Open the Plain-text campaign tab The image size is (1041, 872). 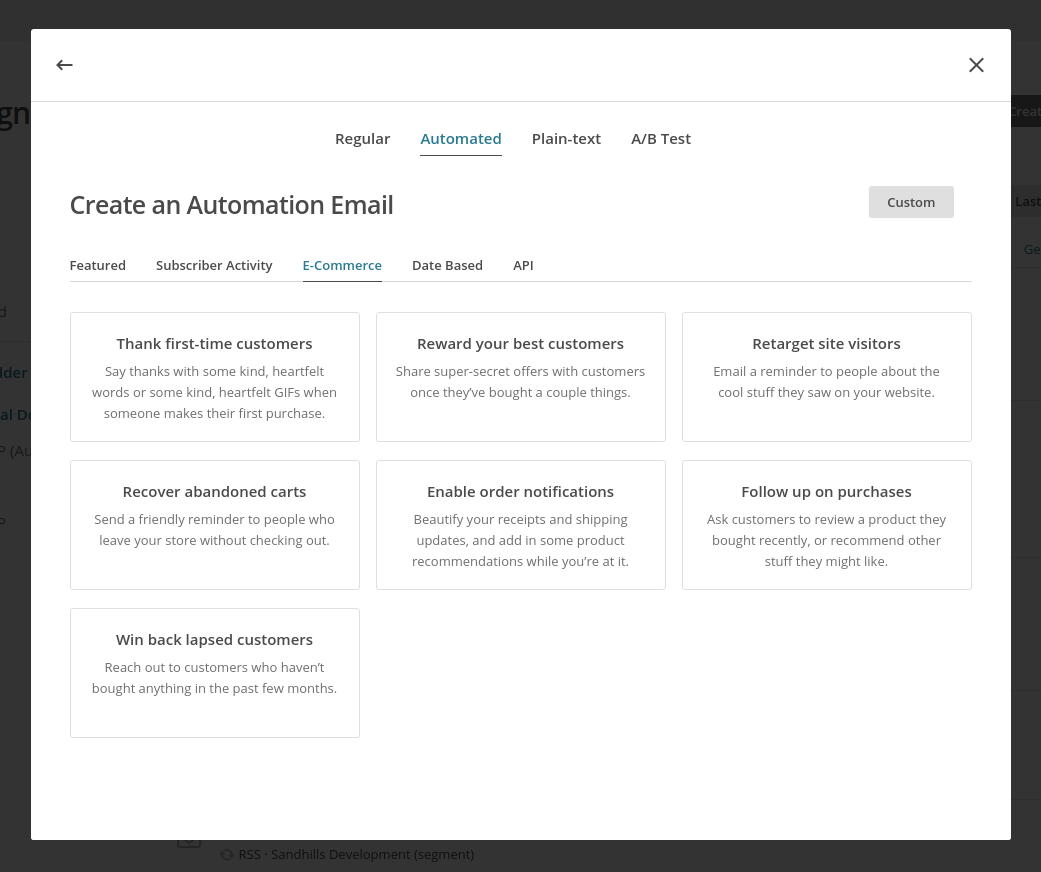click(566, 139)
